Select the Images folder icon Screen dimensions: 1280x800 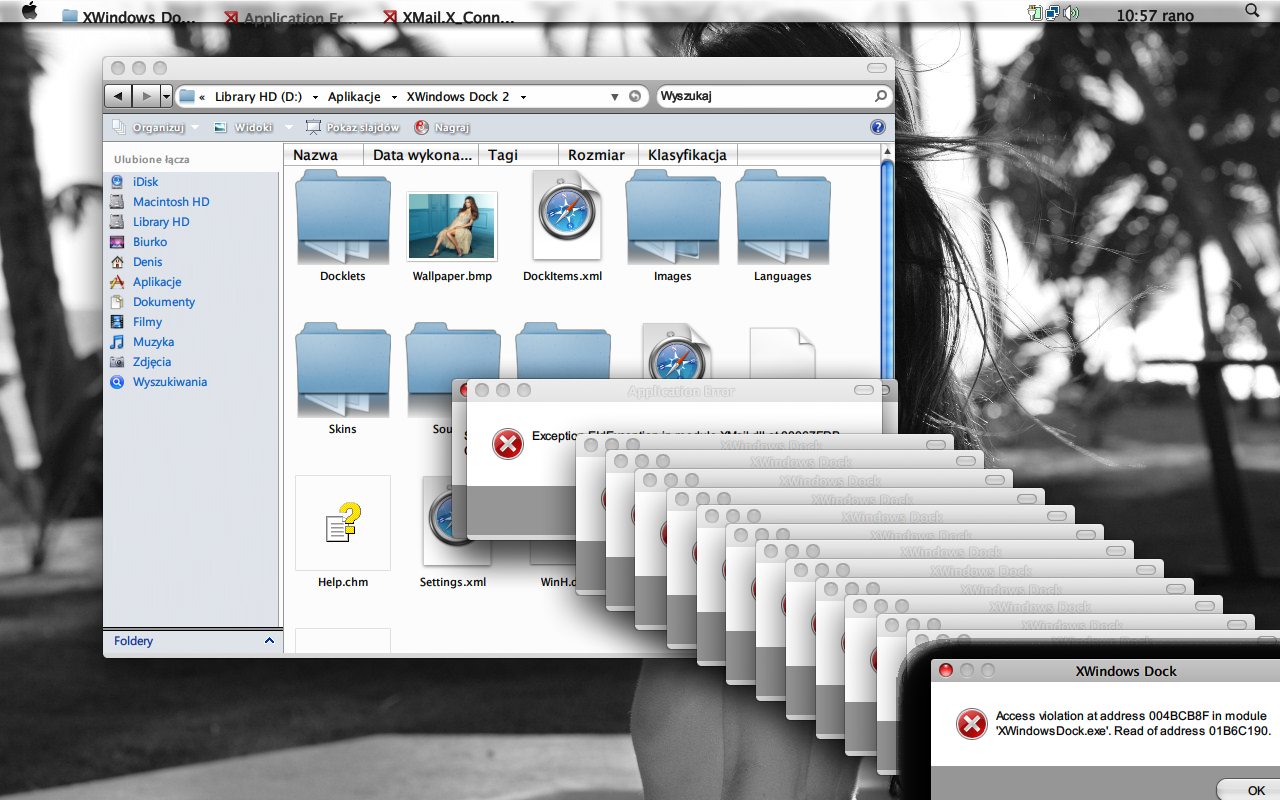(x=673, y=218)
